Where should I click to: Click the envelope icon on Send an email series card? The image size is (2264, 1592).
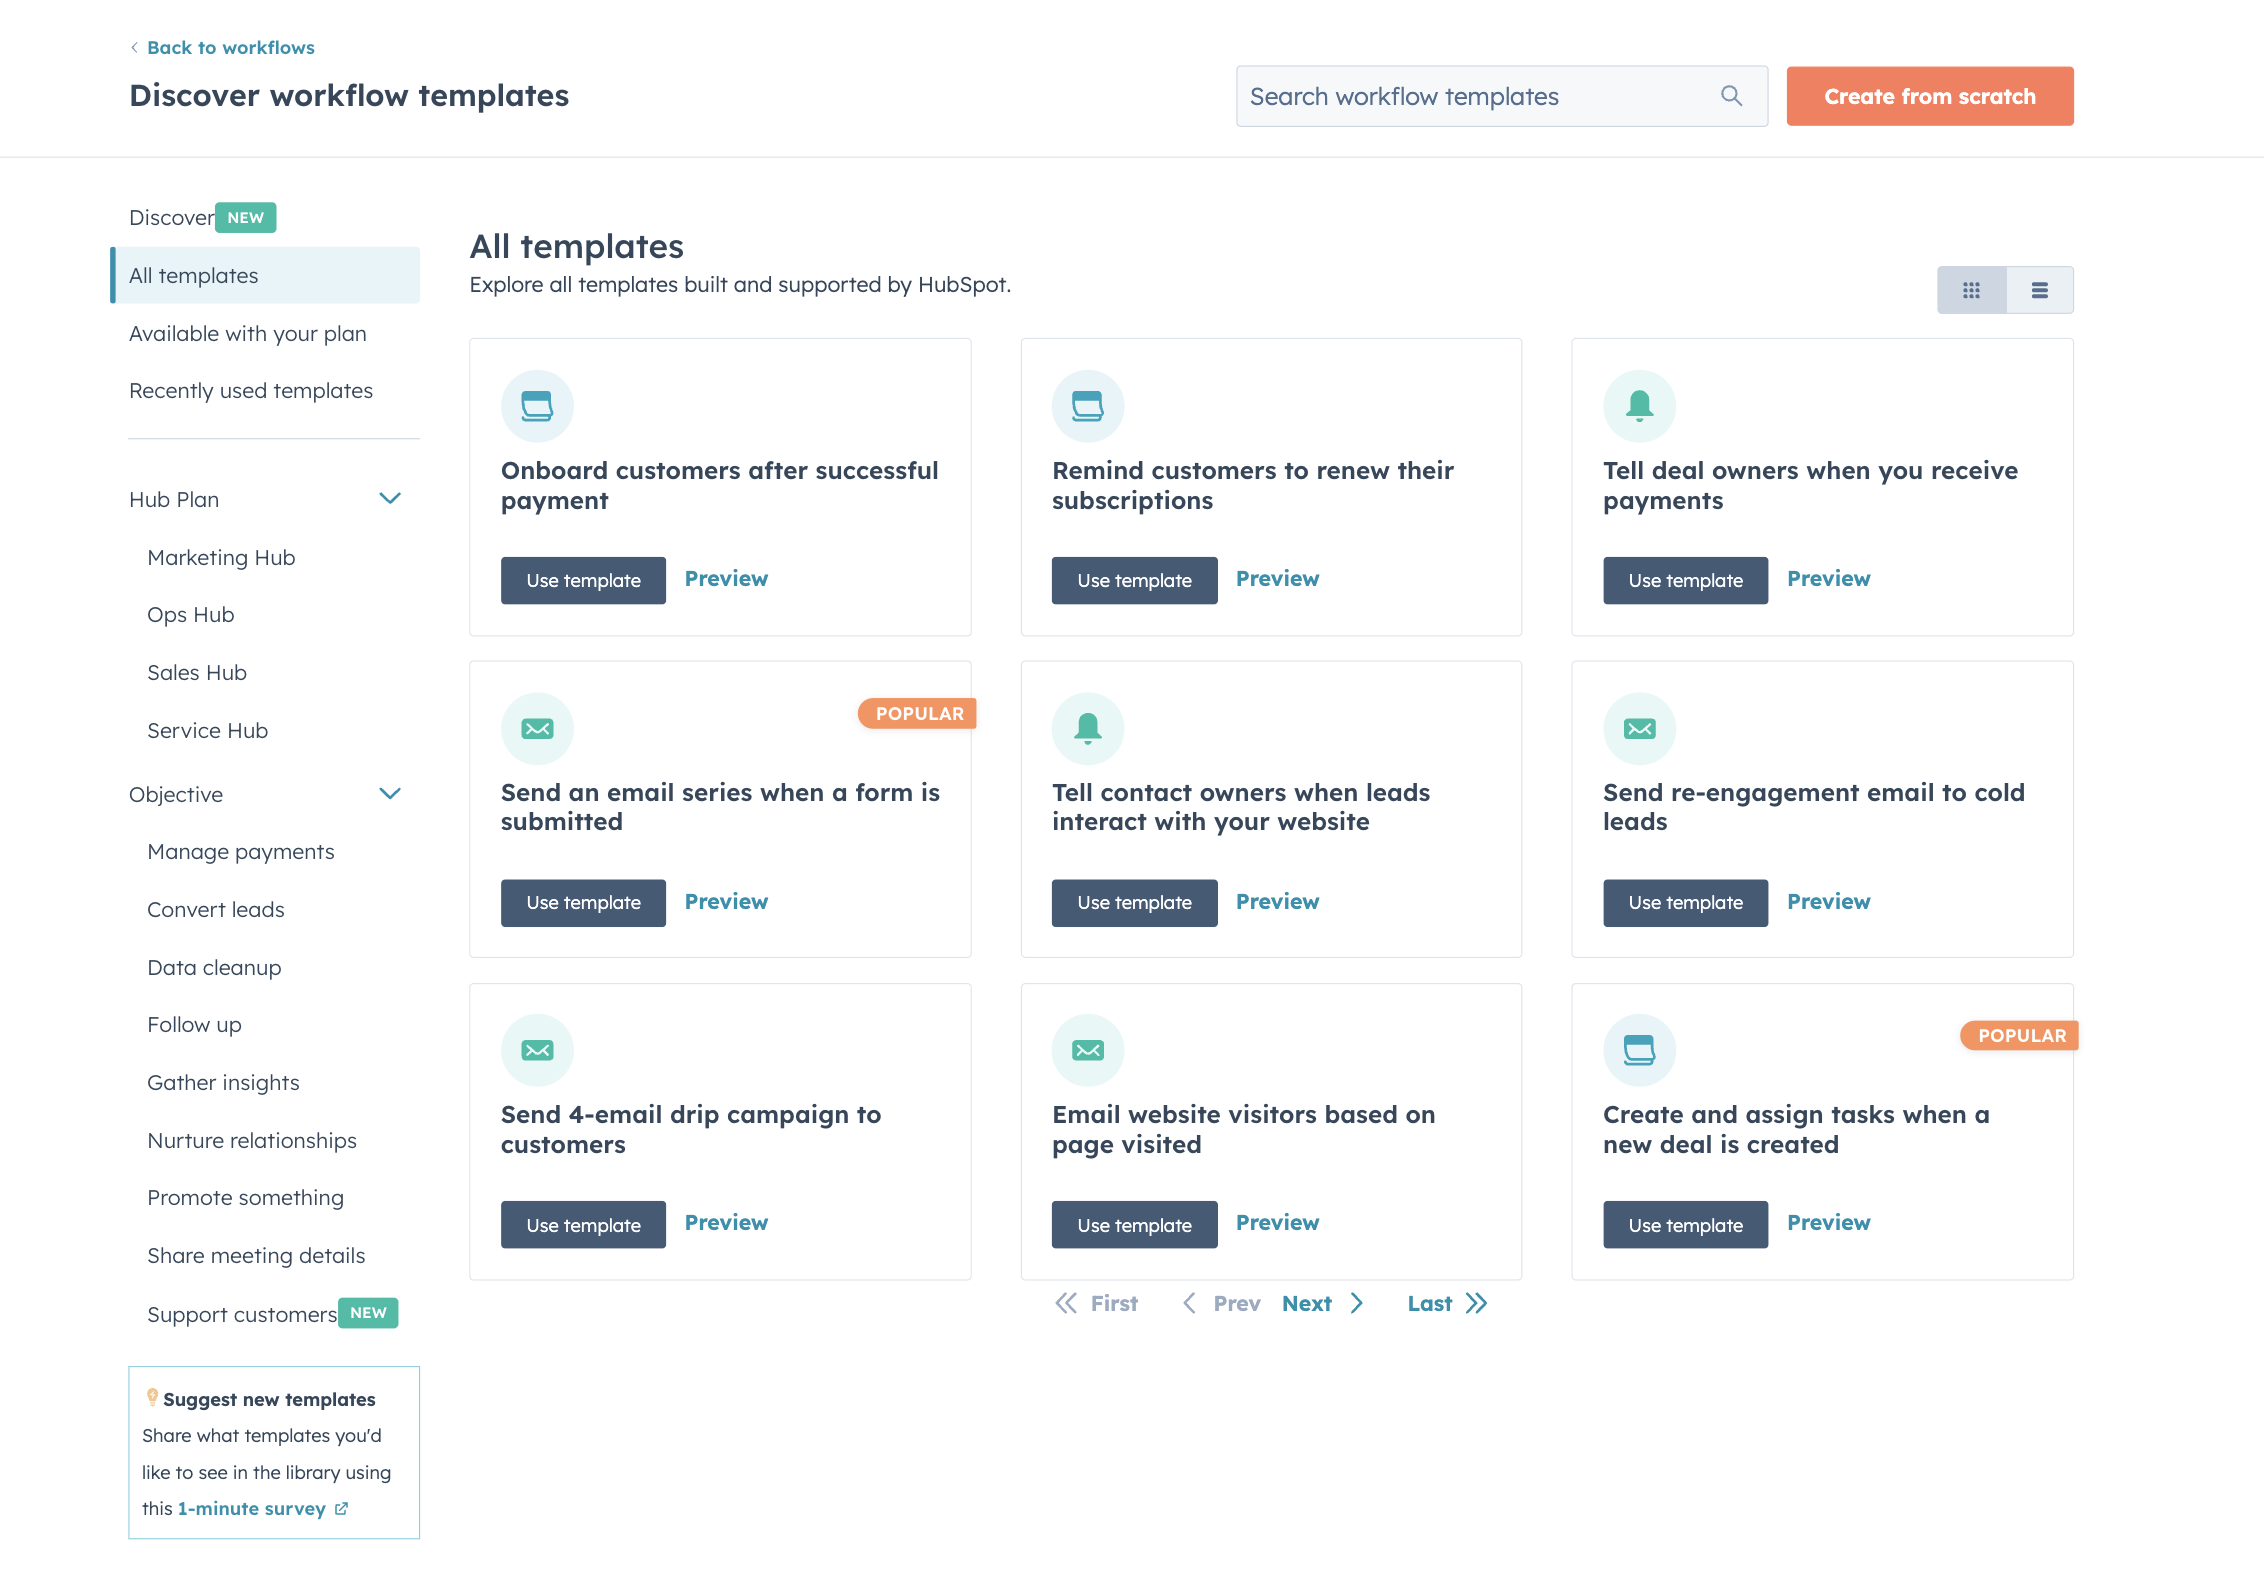[537, 728]
